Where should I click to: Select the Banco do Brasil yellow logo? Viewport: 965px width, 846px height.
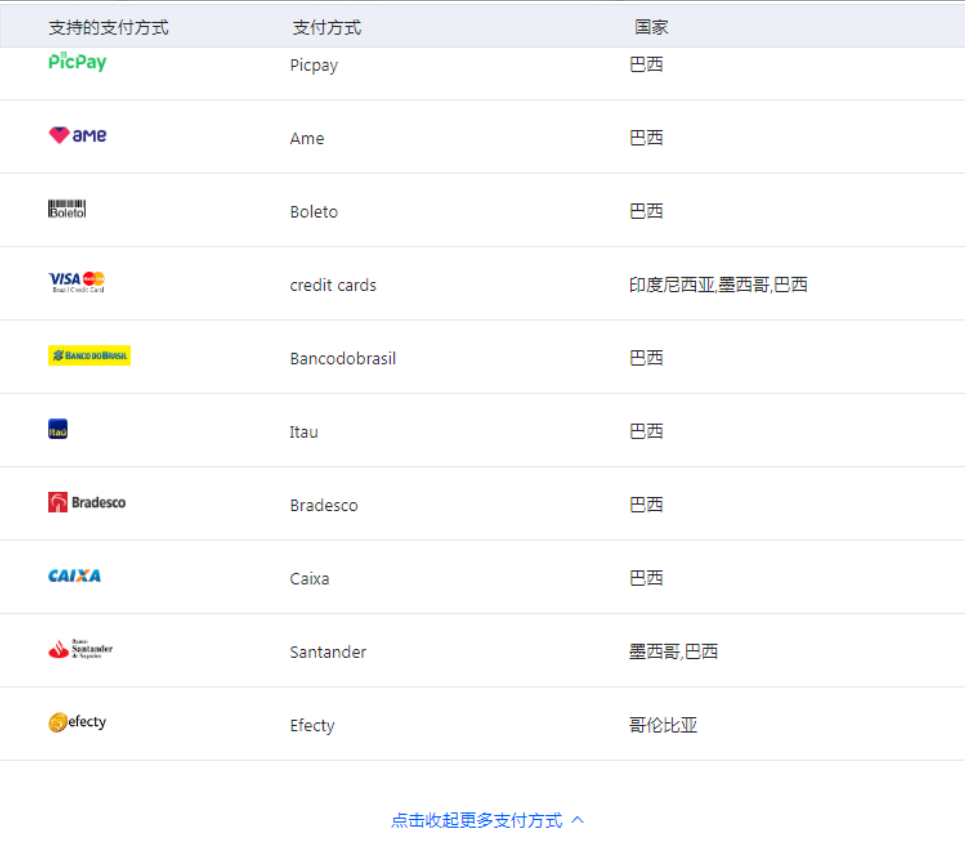[88, 355]
